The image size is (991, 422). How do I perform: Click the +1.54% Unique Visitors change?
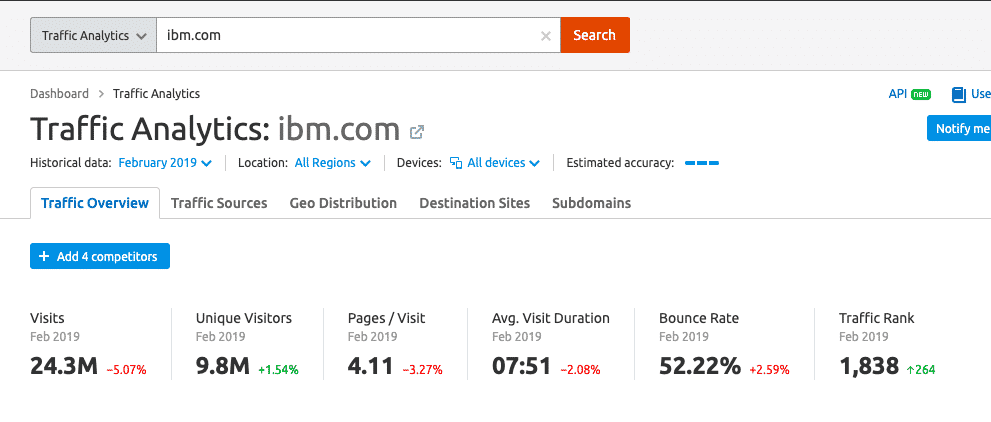[278, 370]
